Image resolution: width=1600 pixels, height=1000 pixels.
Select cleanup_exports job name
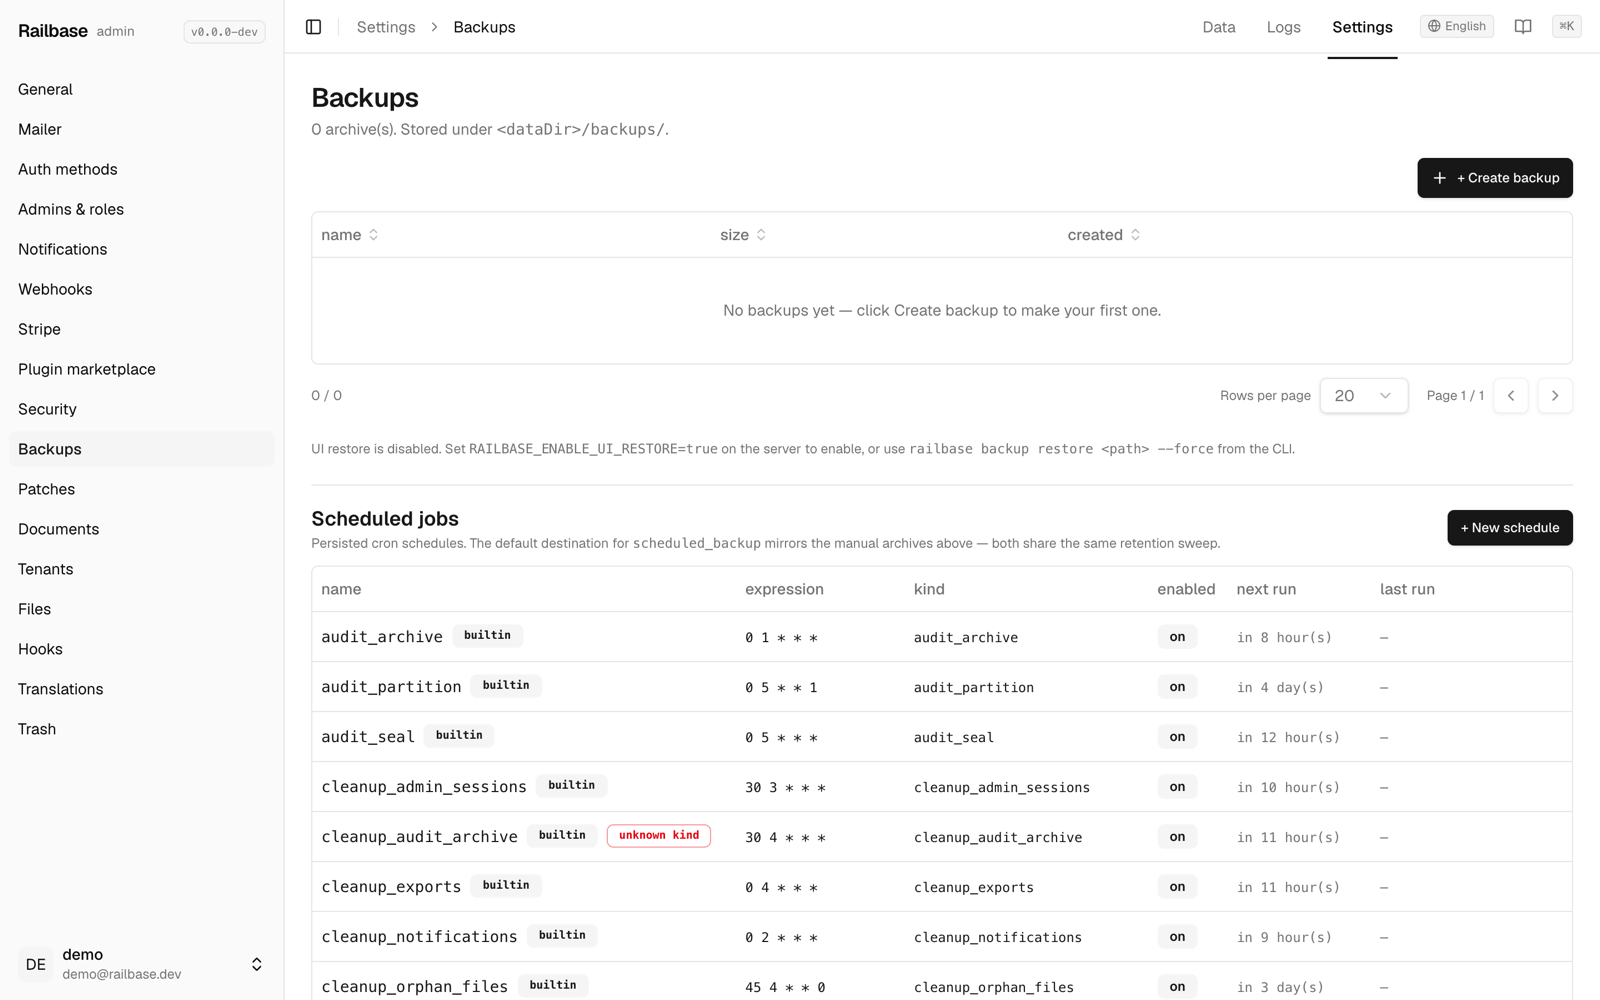coord(391,887)
